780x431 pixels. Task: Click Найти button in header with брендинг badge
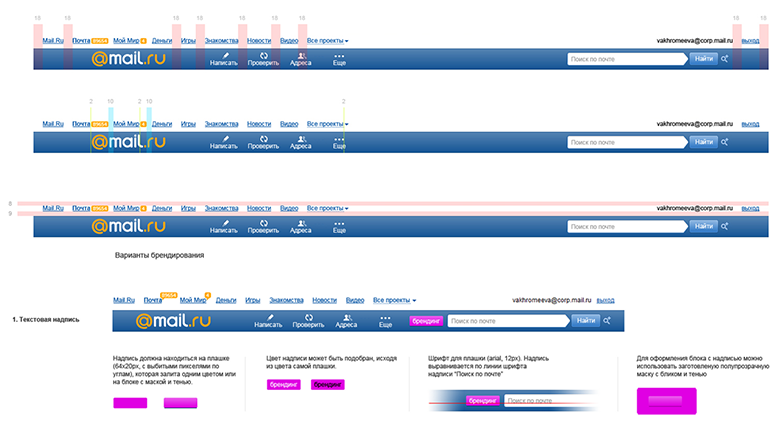pos(585,321)
